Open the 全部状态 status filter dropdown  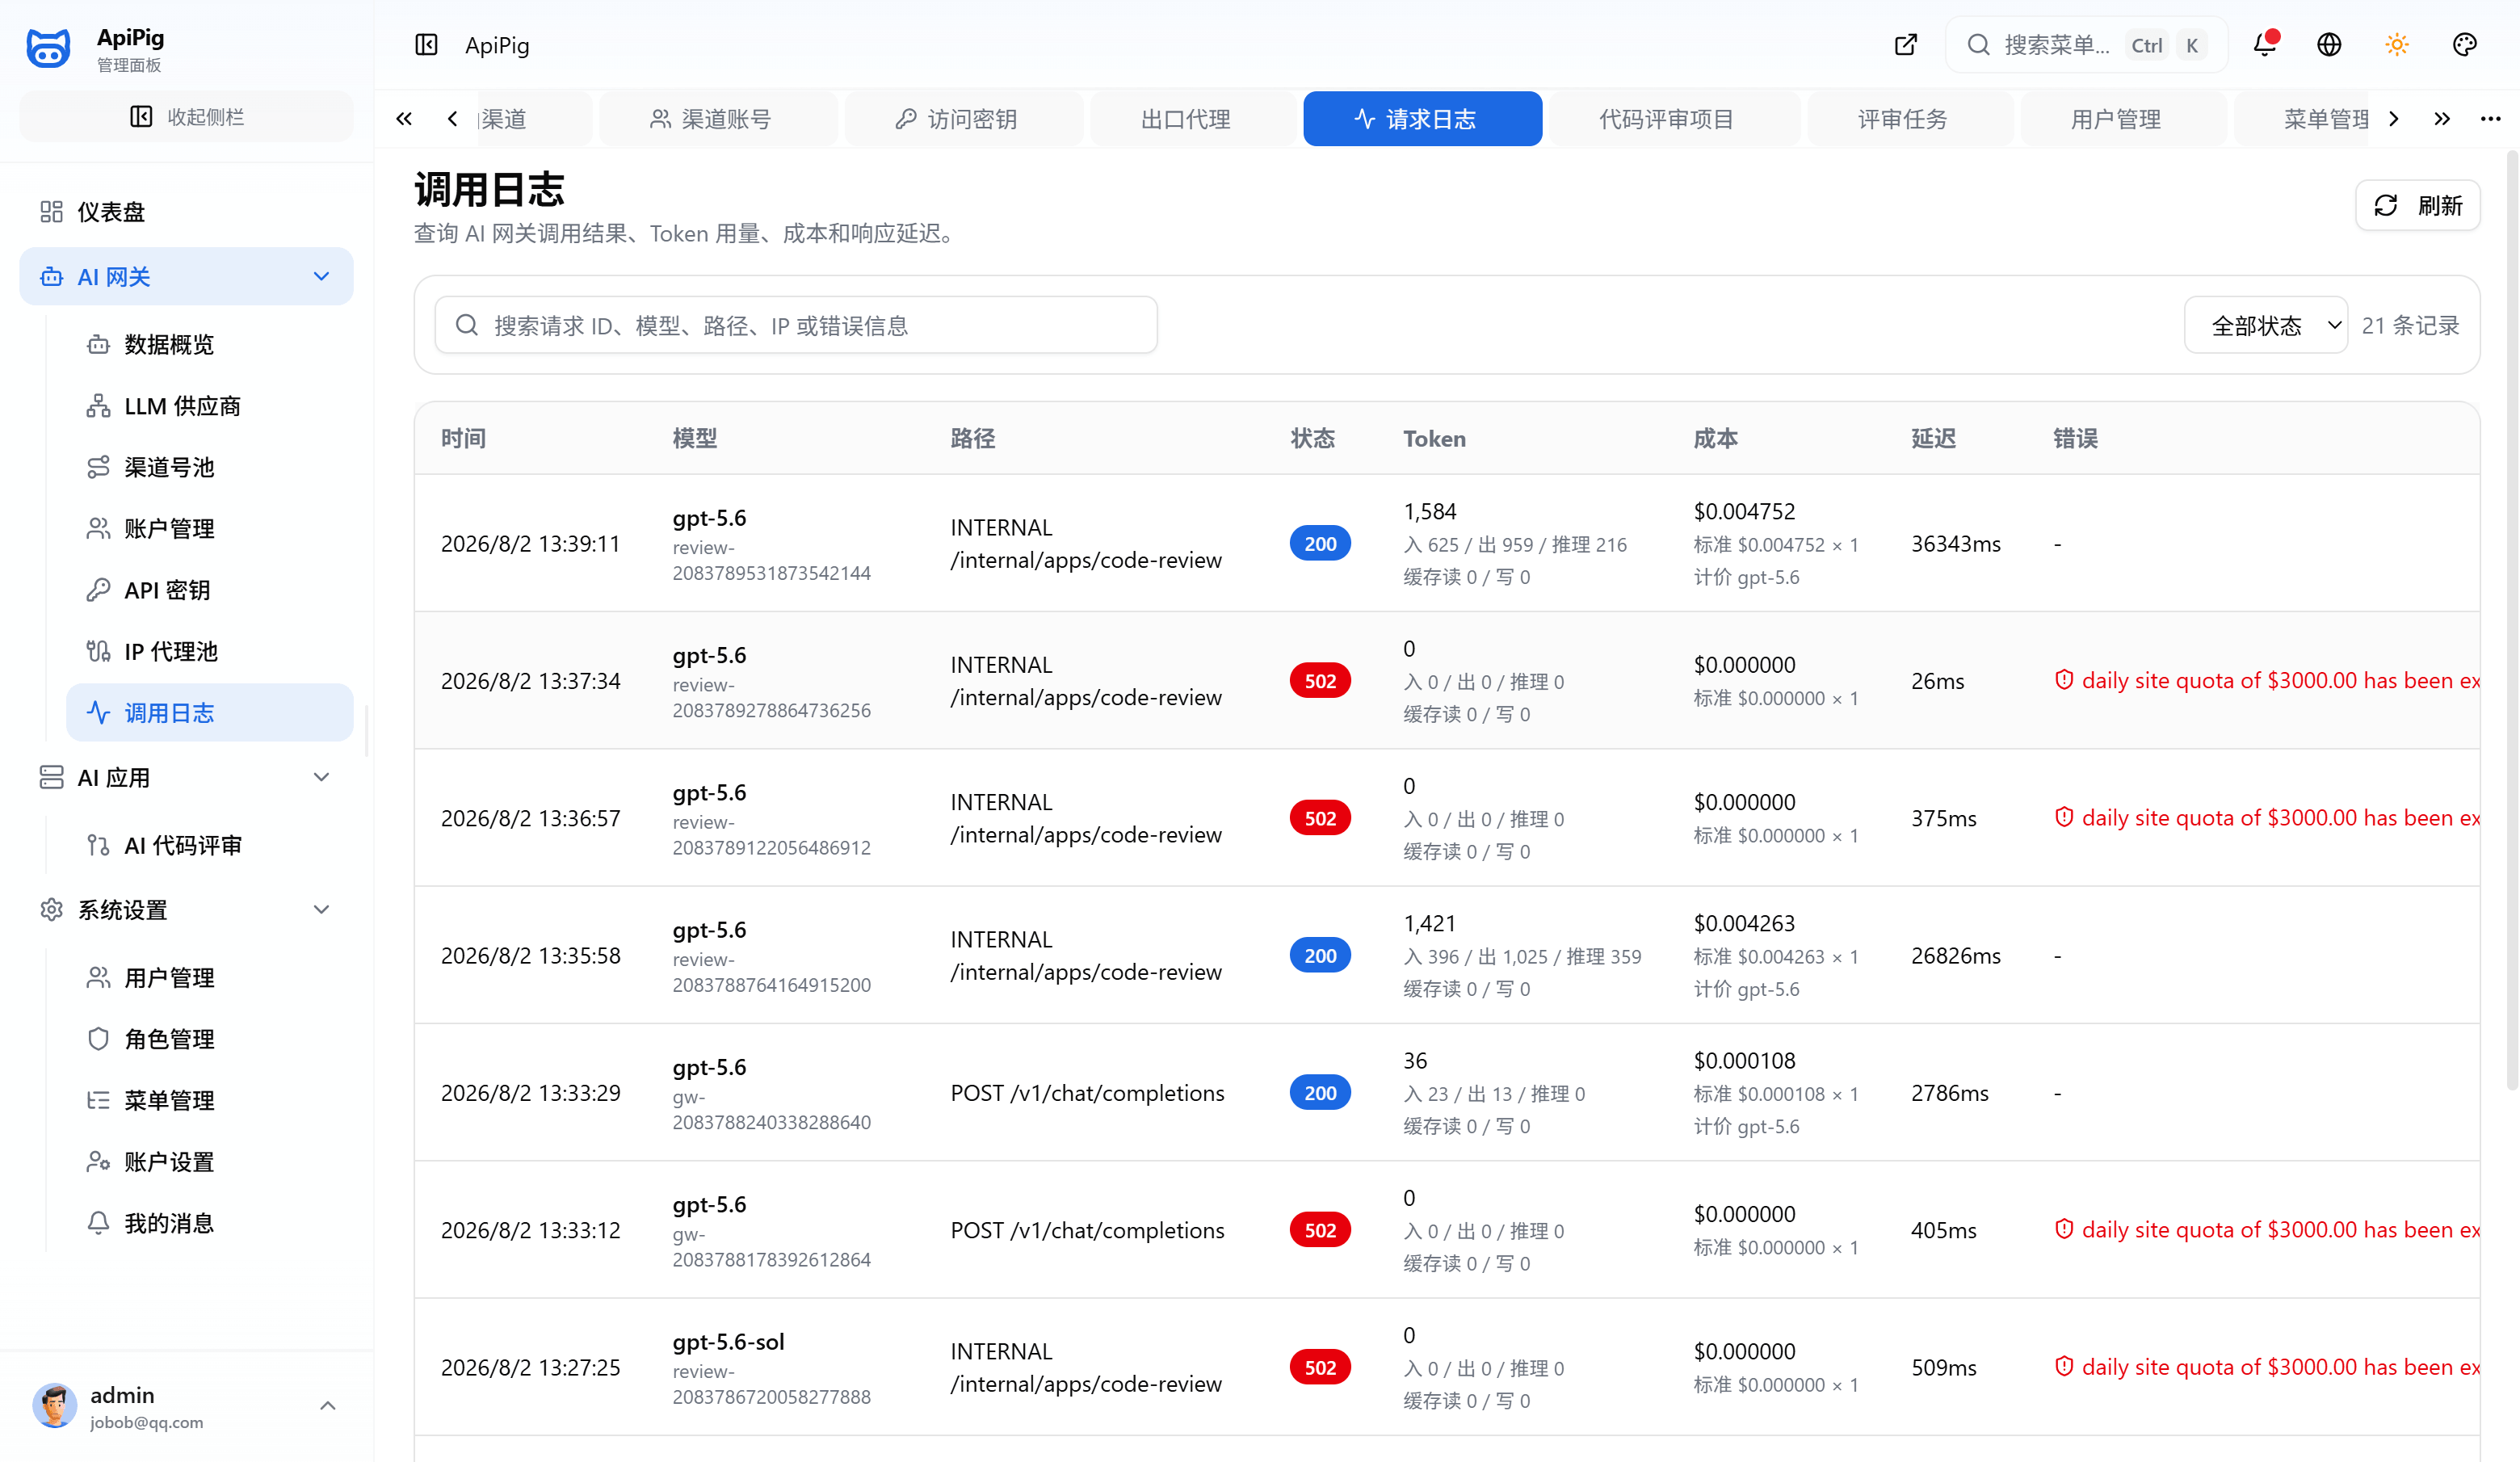[x=2266, y=325]
